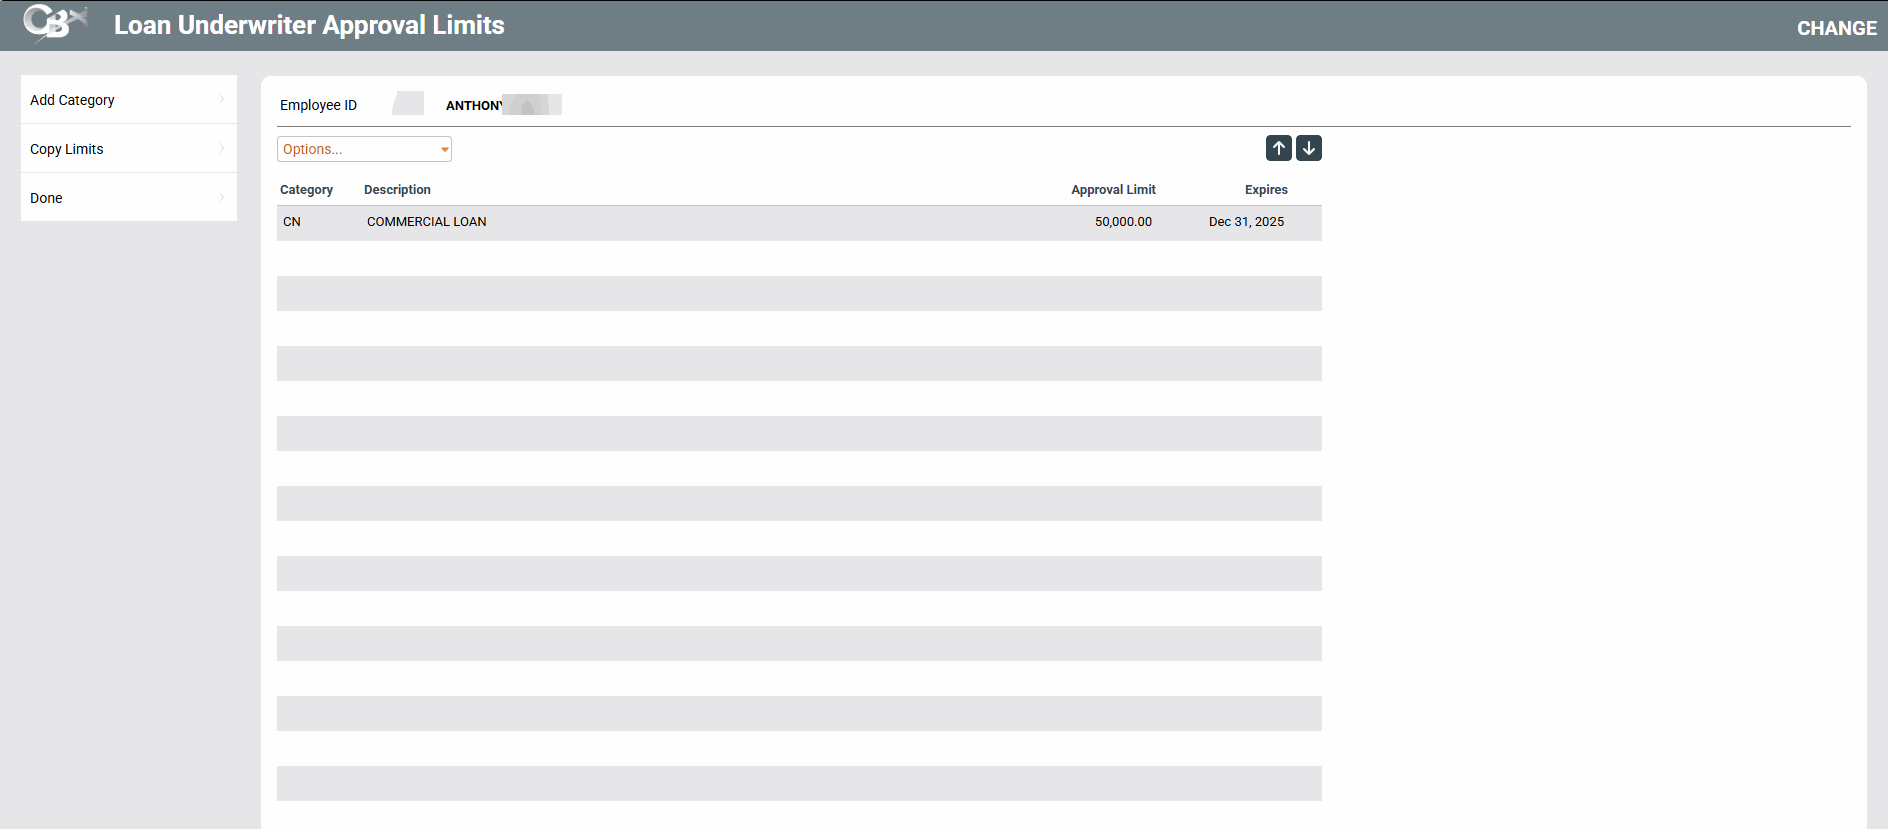Viewport: 1888px width, 829px height.
Task: Click the 50,000.00 approval limit value
Action: (1123, 222)
